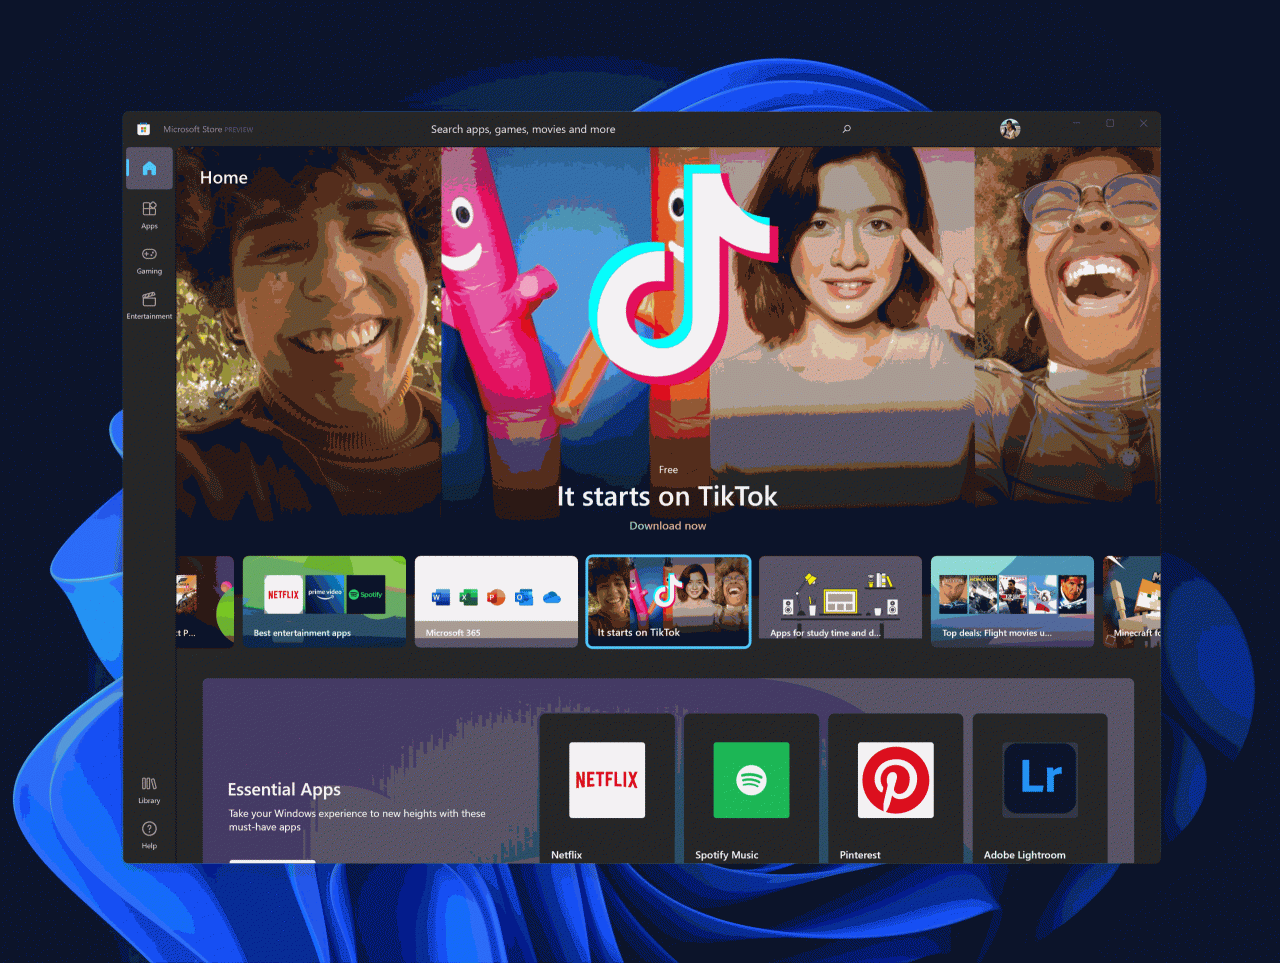Open the Library icon
The height and width of the screenshot is (963, 1280).
click(149, 784)
